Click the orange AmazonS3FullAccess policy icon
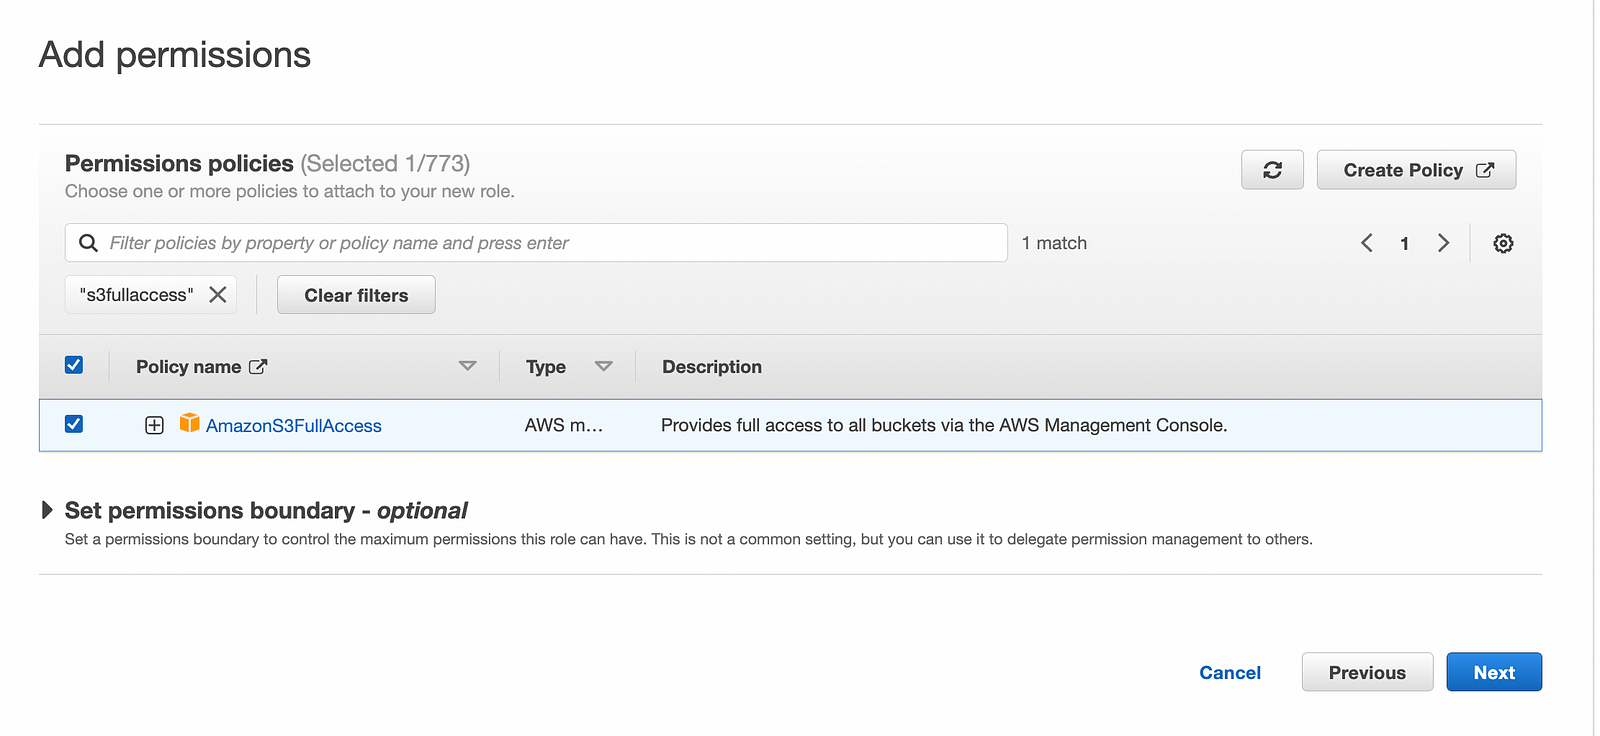Screen dimensions: 1600x736 point(189,423)
